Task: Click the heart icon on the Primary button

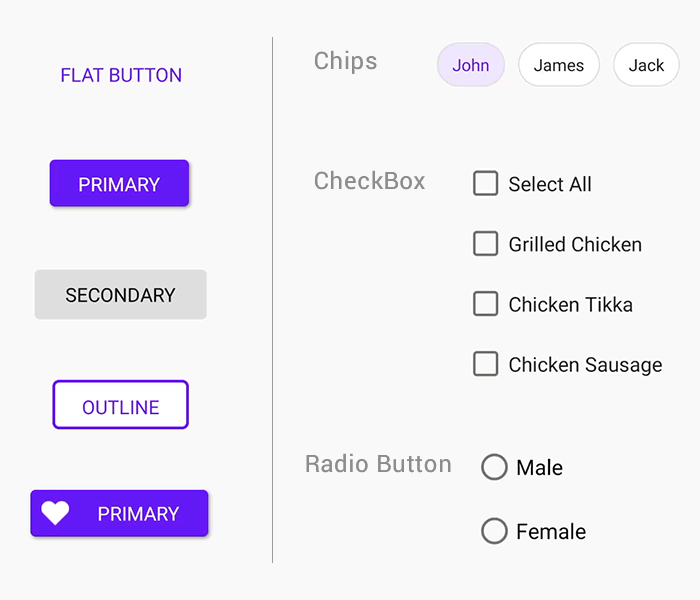Action: pyautogui.click(x=55, y=513)
